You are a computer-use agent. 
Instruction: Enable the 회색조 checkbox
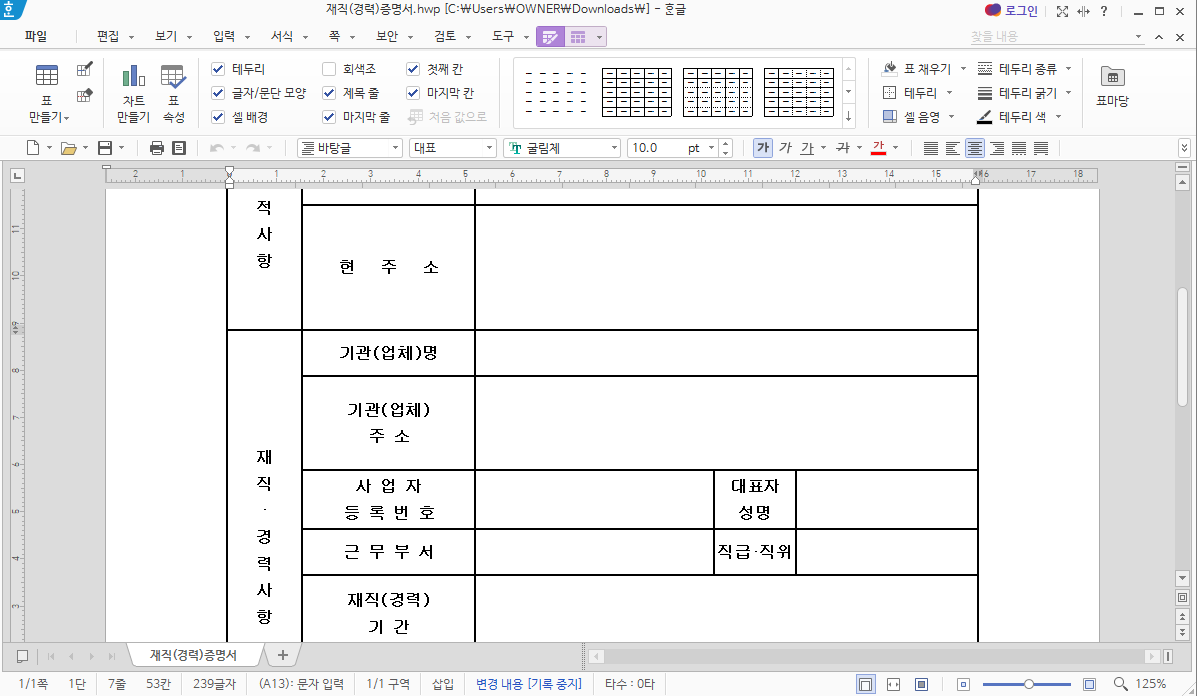tap(329, 69)
